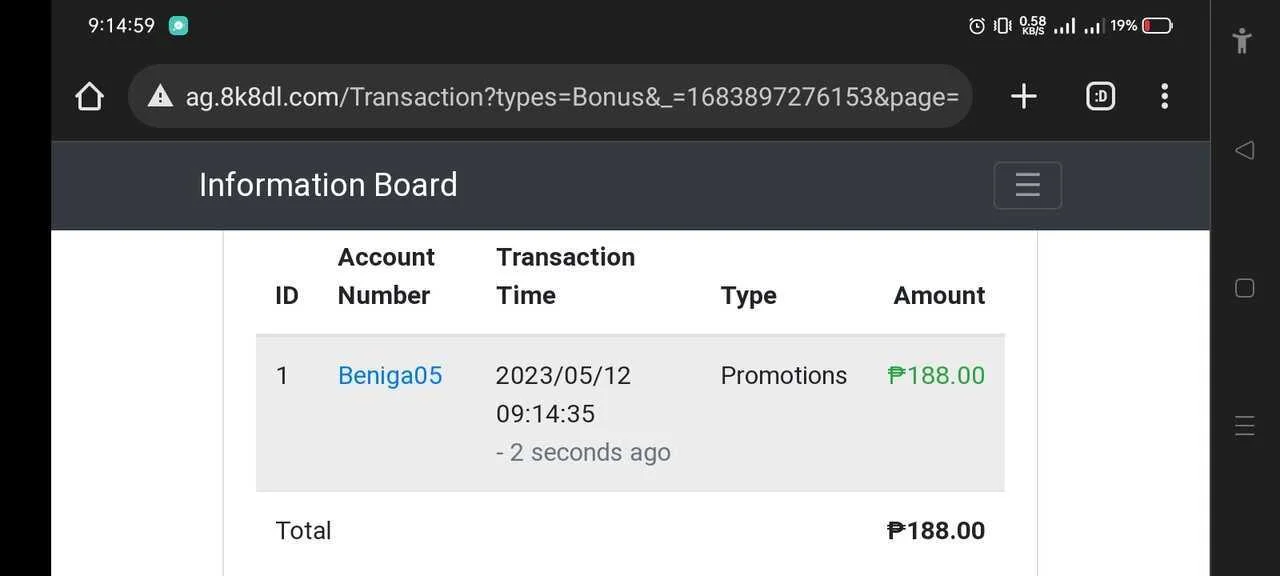
Task: Click the Amount column header
Action: click(939, 295)
